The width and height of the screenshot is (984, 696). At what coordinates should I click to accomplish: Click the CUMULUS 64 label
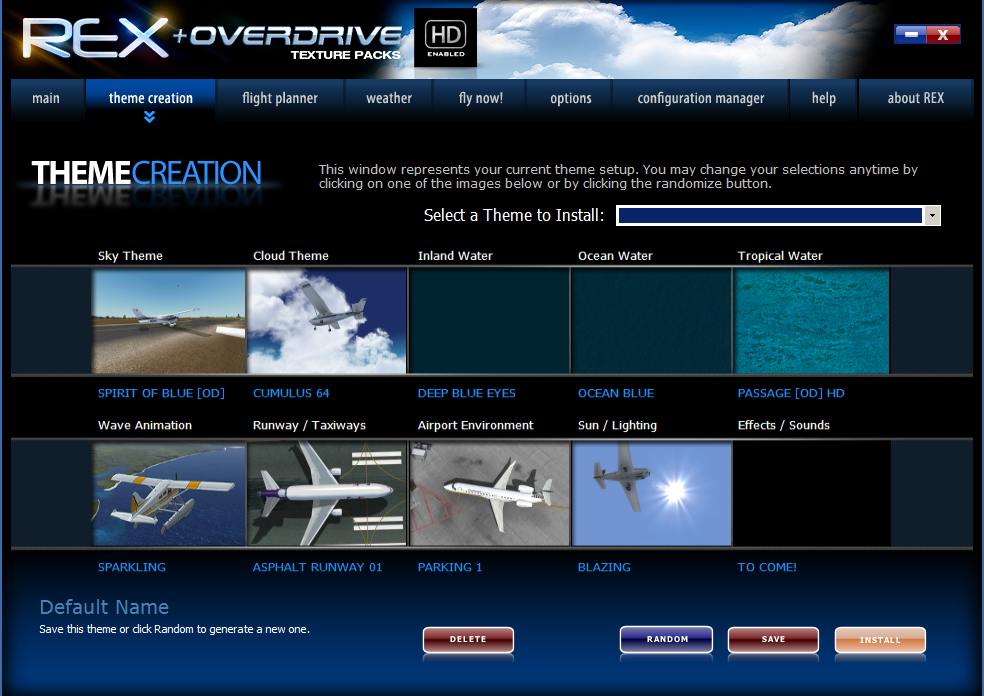pyautogui.click(x=291, y=394)
